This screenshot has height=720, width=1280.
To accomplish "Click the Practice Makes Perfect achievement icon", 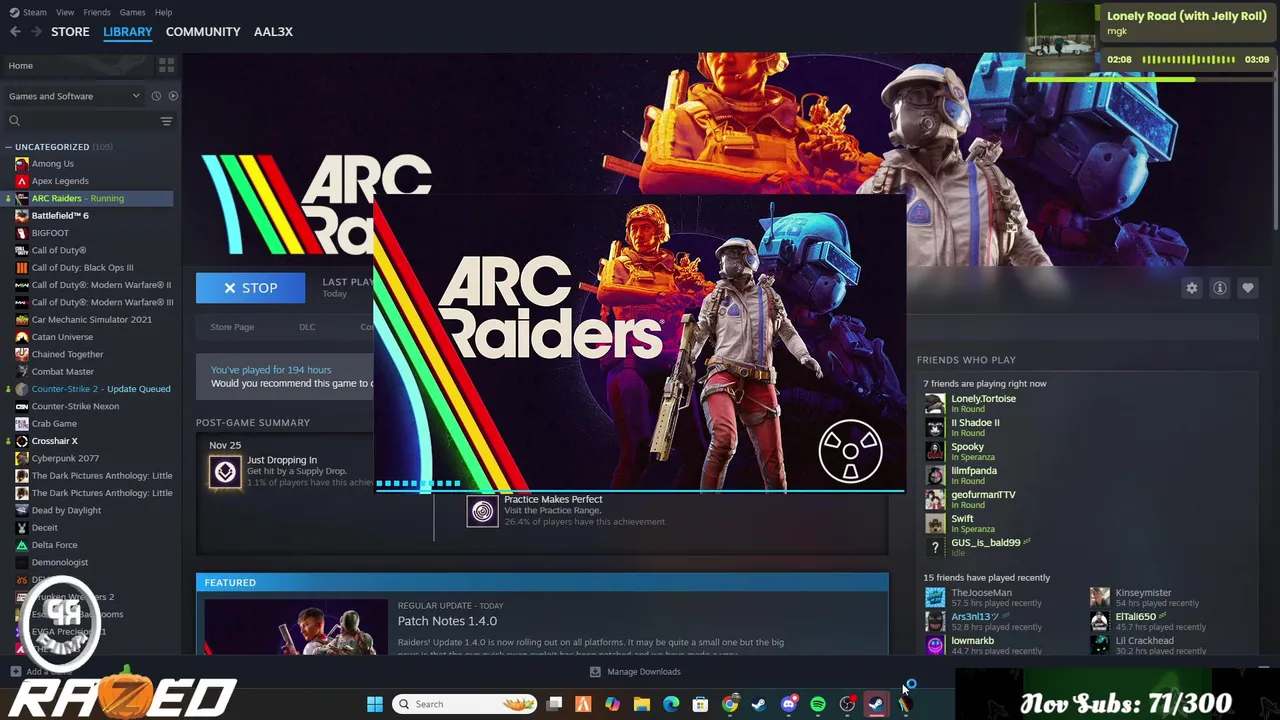I will [x=482, y=511].
